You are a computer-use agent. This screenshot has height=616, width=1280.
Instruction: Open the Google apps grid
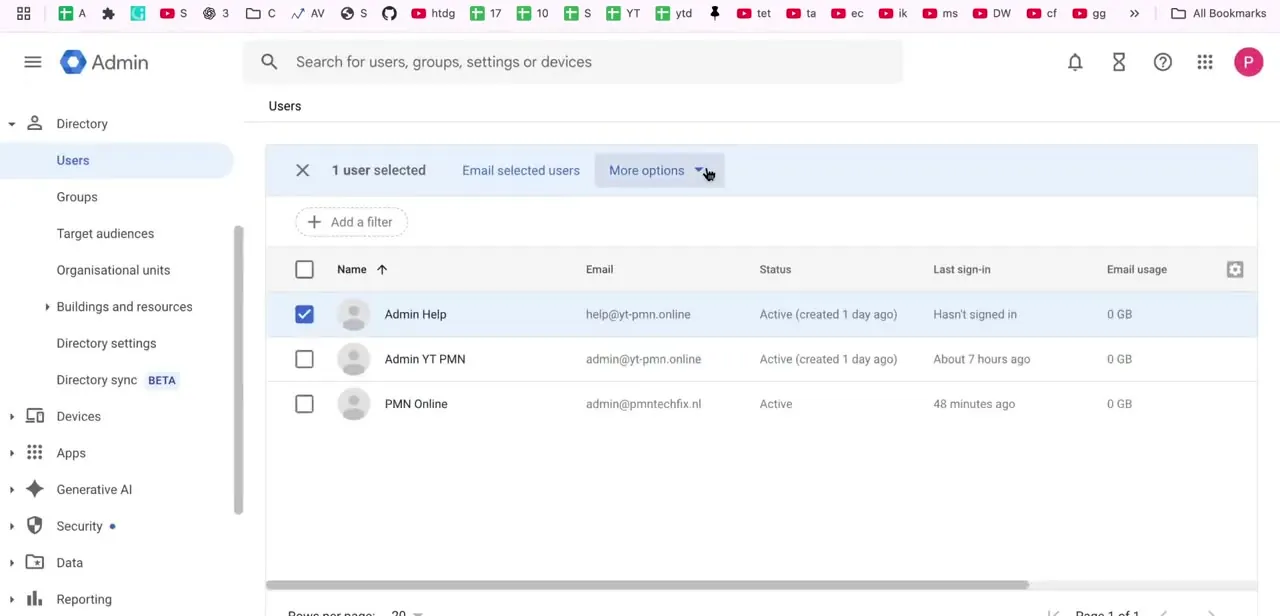point(1205,62)
